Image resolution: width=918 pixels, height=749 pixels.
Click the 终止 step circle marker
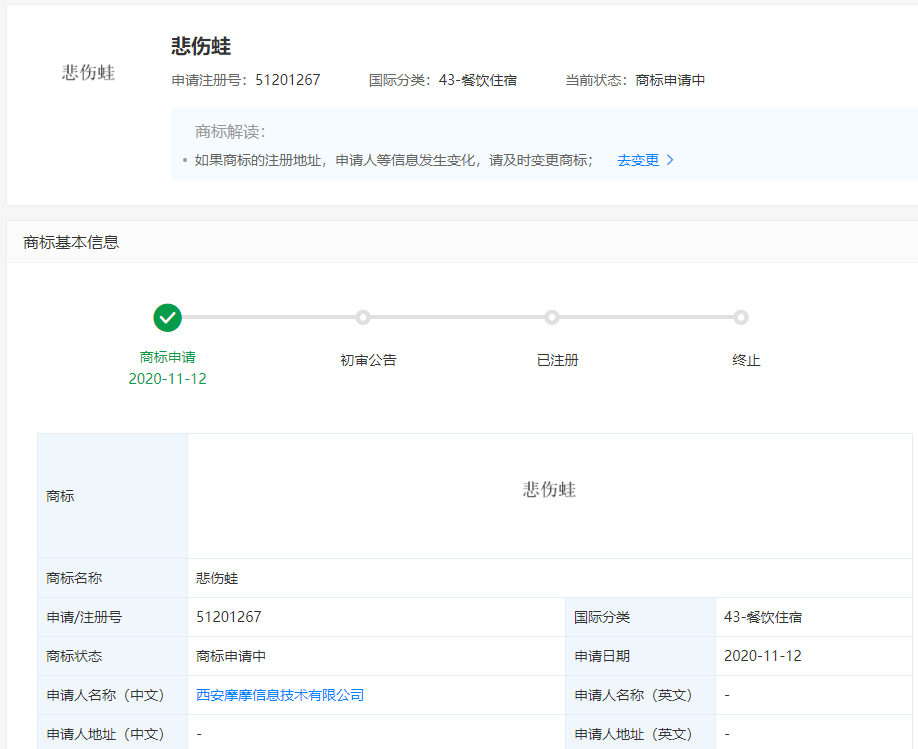[x=741, y=317]
